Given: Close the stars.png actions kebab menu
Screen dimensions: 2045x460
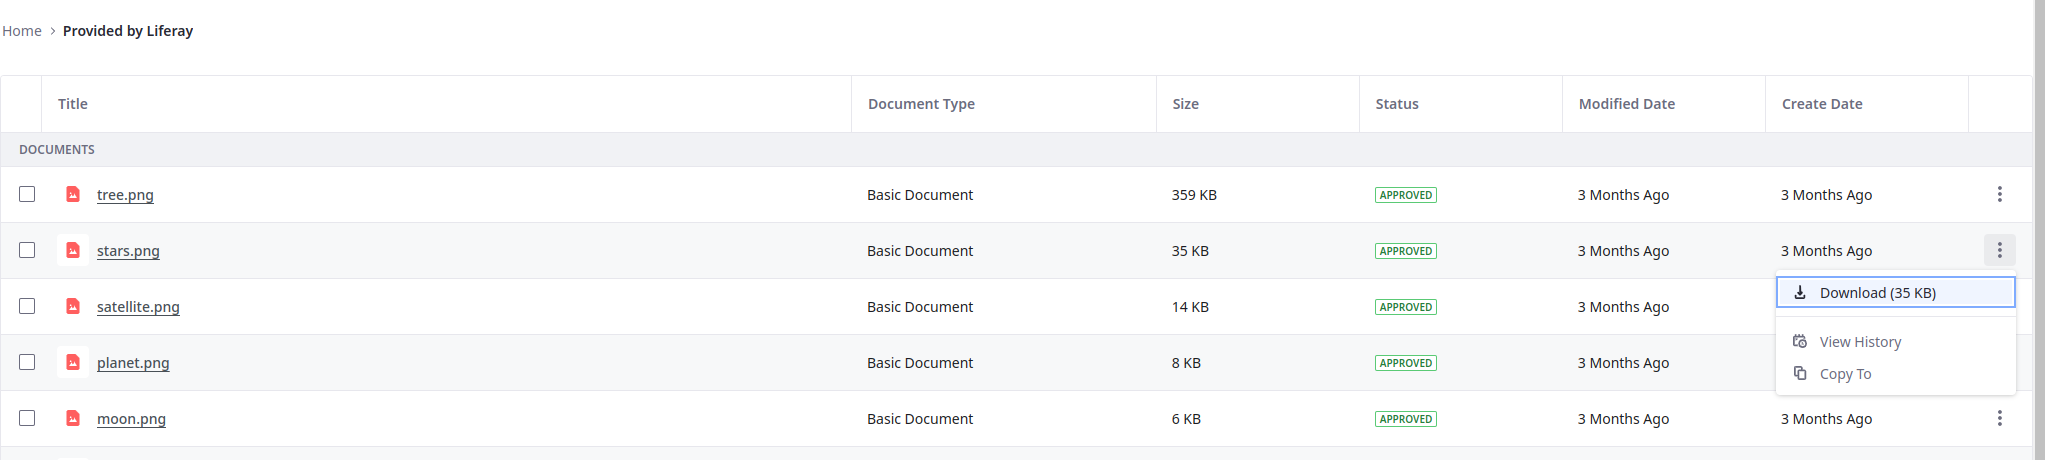Looking at the screenshot, I should [x=2000, y=250].
